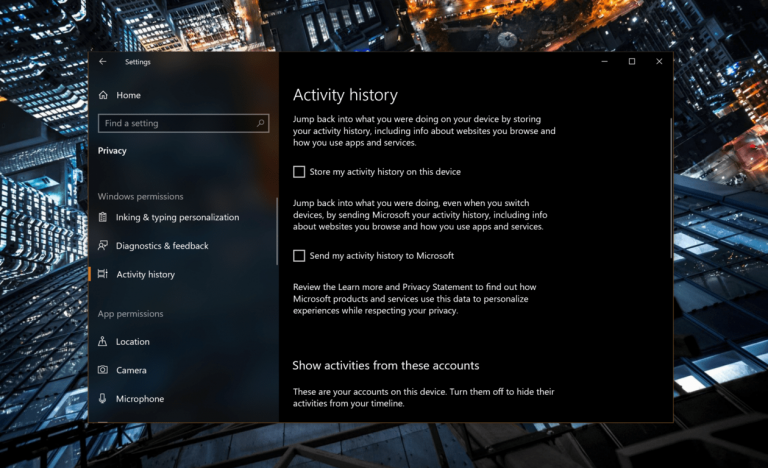Select the Microphone icon in sidebar
This screenshot has height=468, width=768.
pyautogui.click(x=102, y=398)
